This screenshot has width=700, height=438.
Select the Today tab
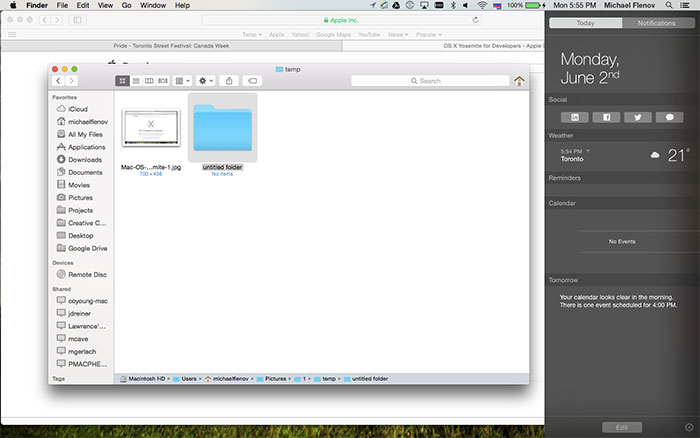pyautogui.click(x=585, y=22)
